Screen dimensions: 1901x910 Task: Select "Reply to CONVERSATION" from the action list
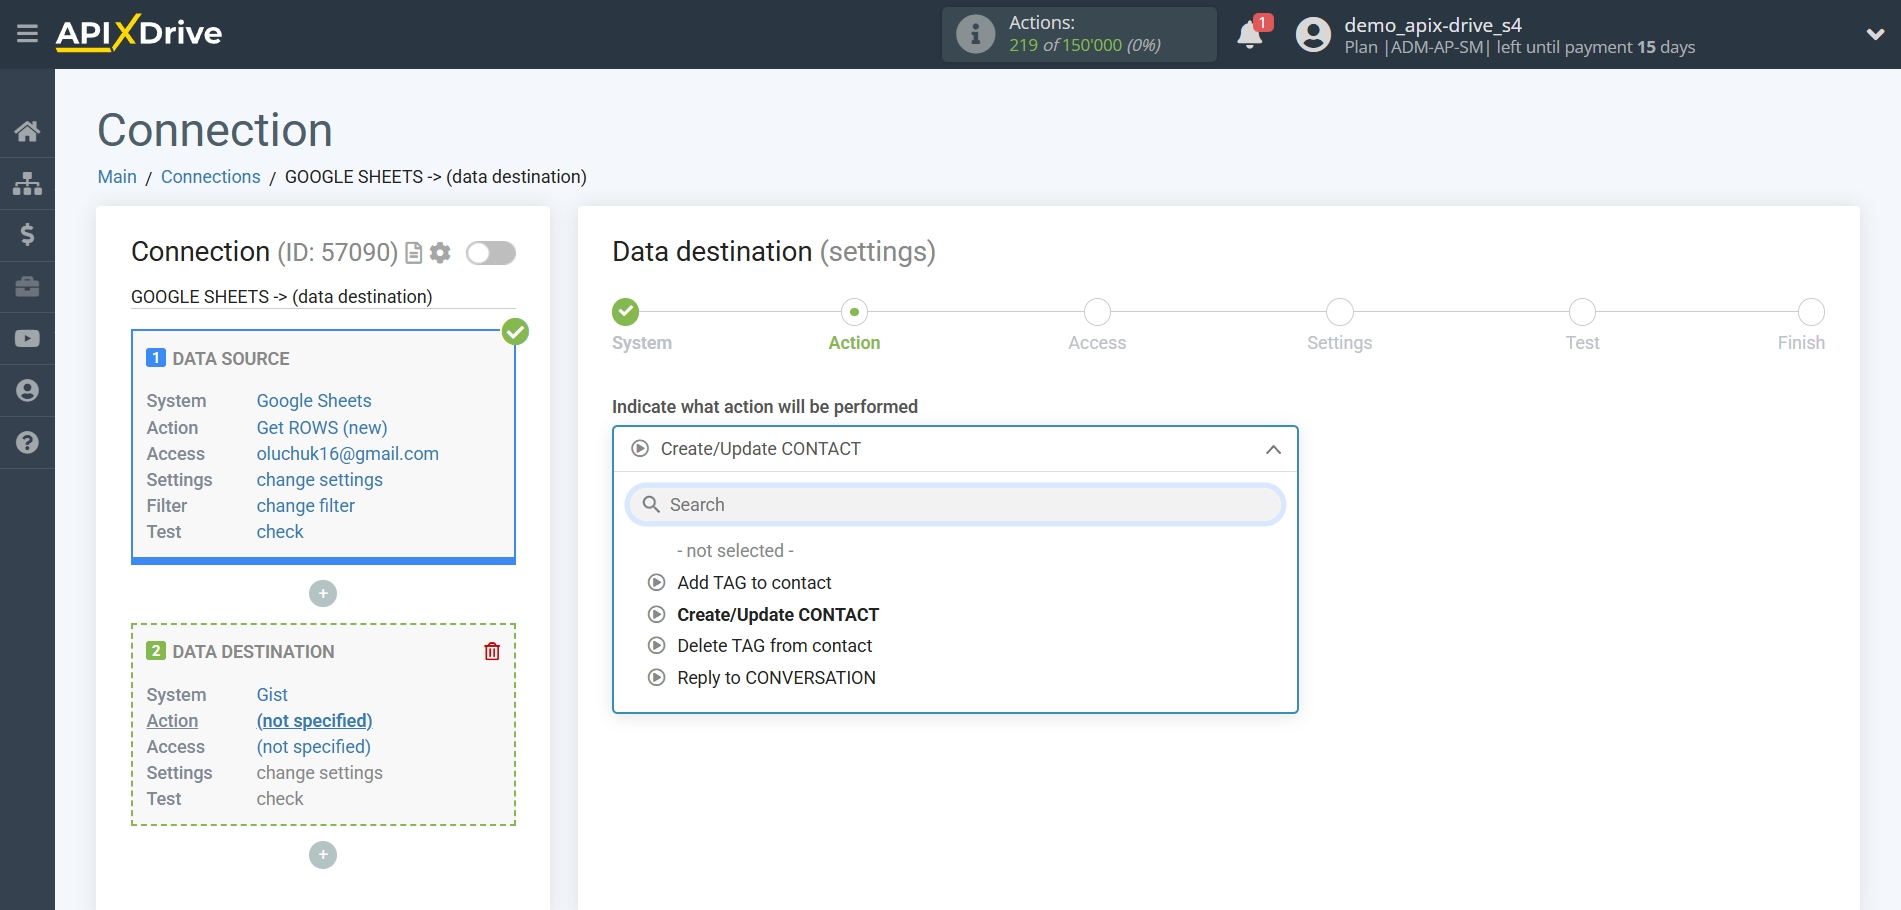pyautogui.click(x=776, y=677)
